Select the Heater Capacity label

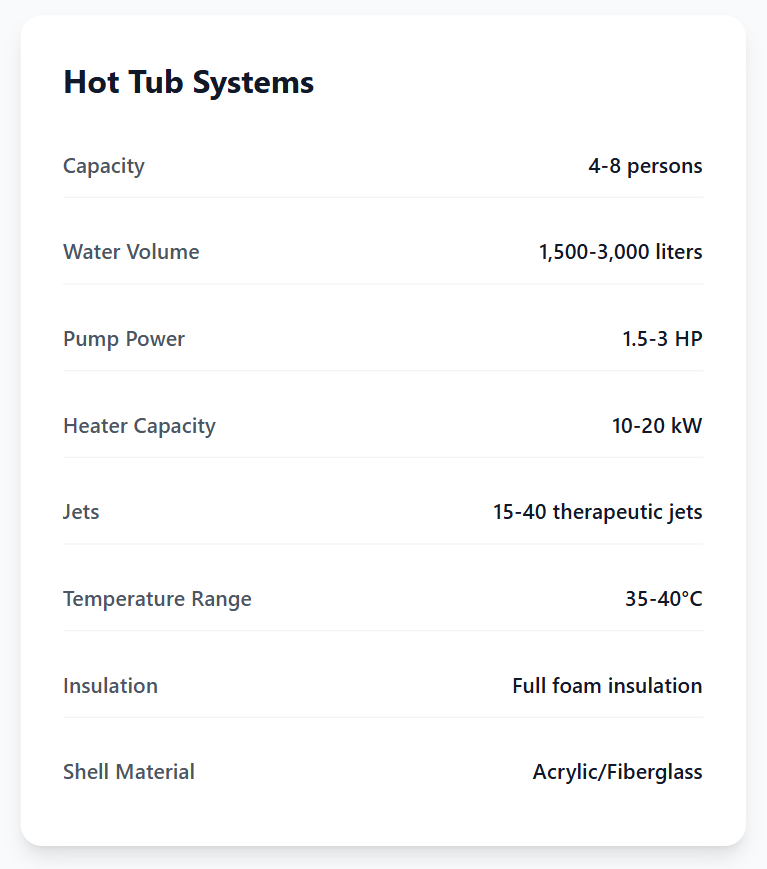(x=139, y=426)
